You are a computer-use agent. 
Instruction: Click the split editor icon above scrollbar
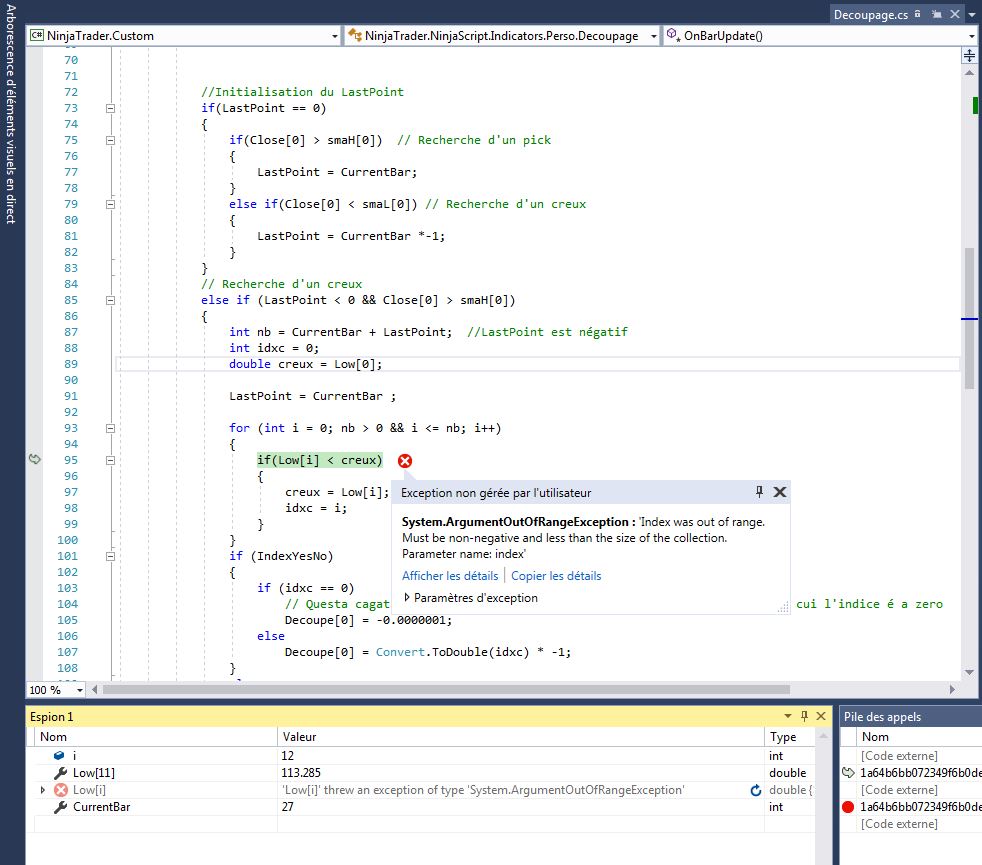pyautogui.click(x=968, y=57)
